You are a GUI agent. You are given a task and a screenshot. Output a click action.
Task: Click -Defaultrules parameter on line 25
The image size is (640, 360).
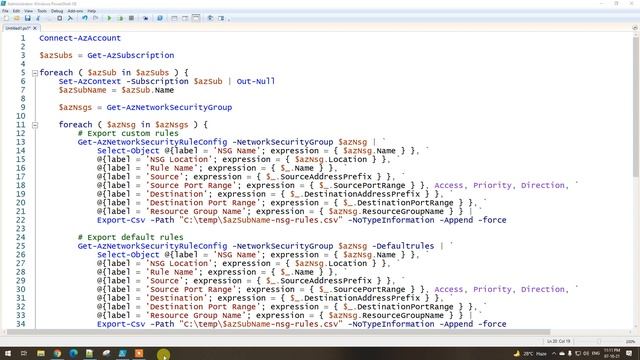pyautogui.click(x=403, y=246)
